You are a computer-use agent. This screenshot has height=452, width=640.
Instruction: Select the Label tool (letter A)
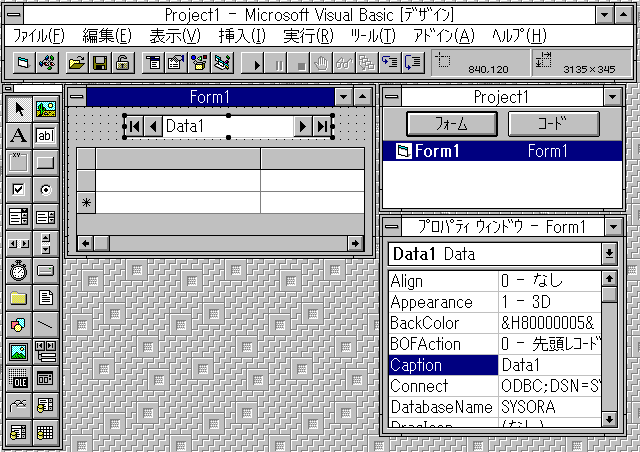(x=19, y=136)
